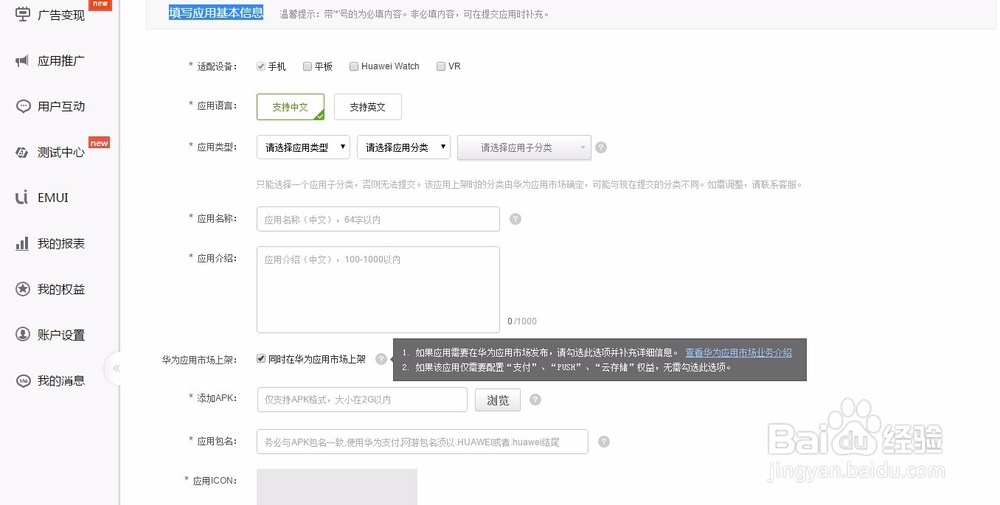Click the 用户互动 chat bubble icon
Viewport: 1000px width, 505px height.
(23, 106)
